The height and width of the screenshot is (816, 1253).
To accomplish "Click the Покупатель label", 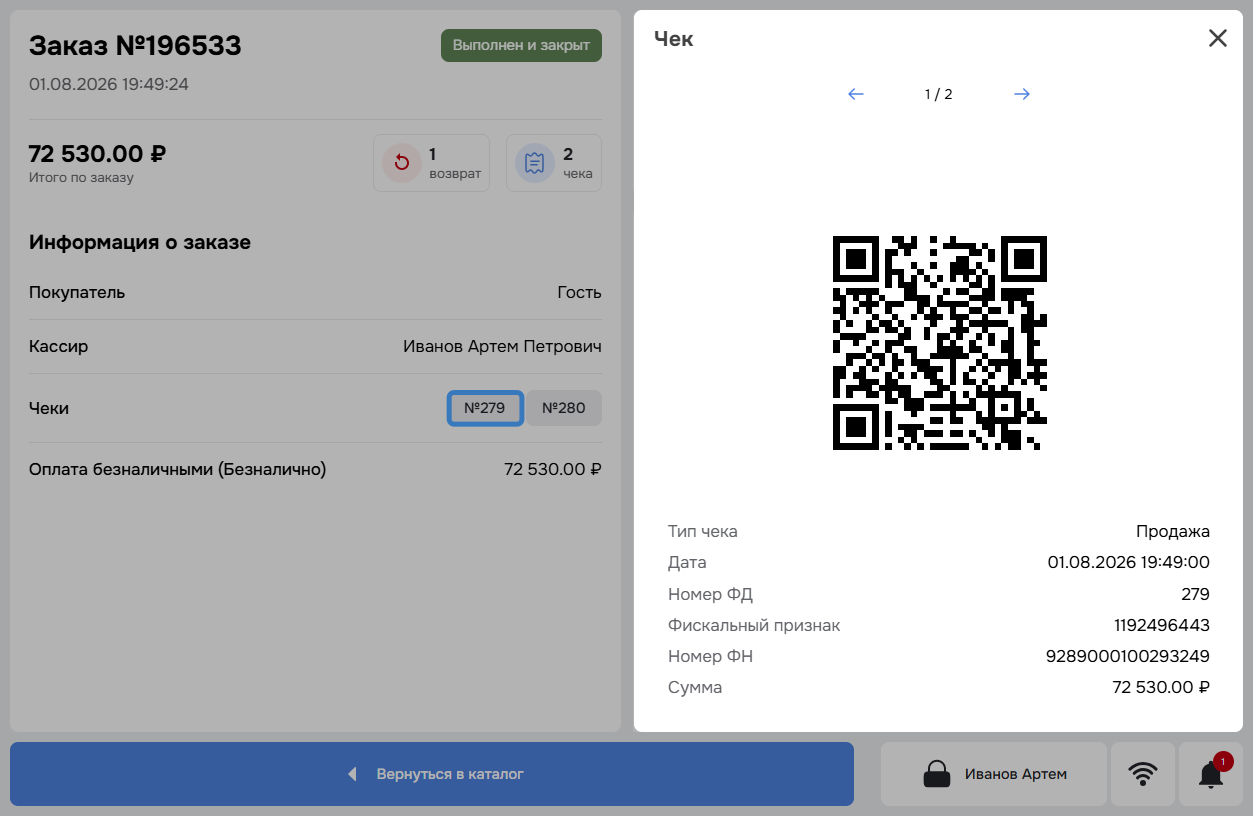I will tap(77, 293).
